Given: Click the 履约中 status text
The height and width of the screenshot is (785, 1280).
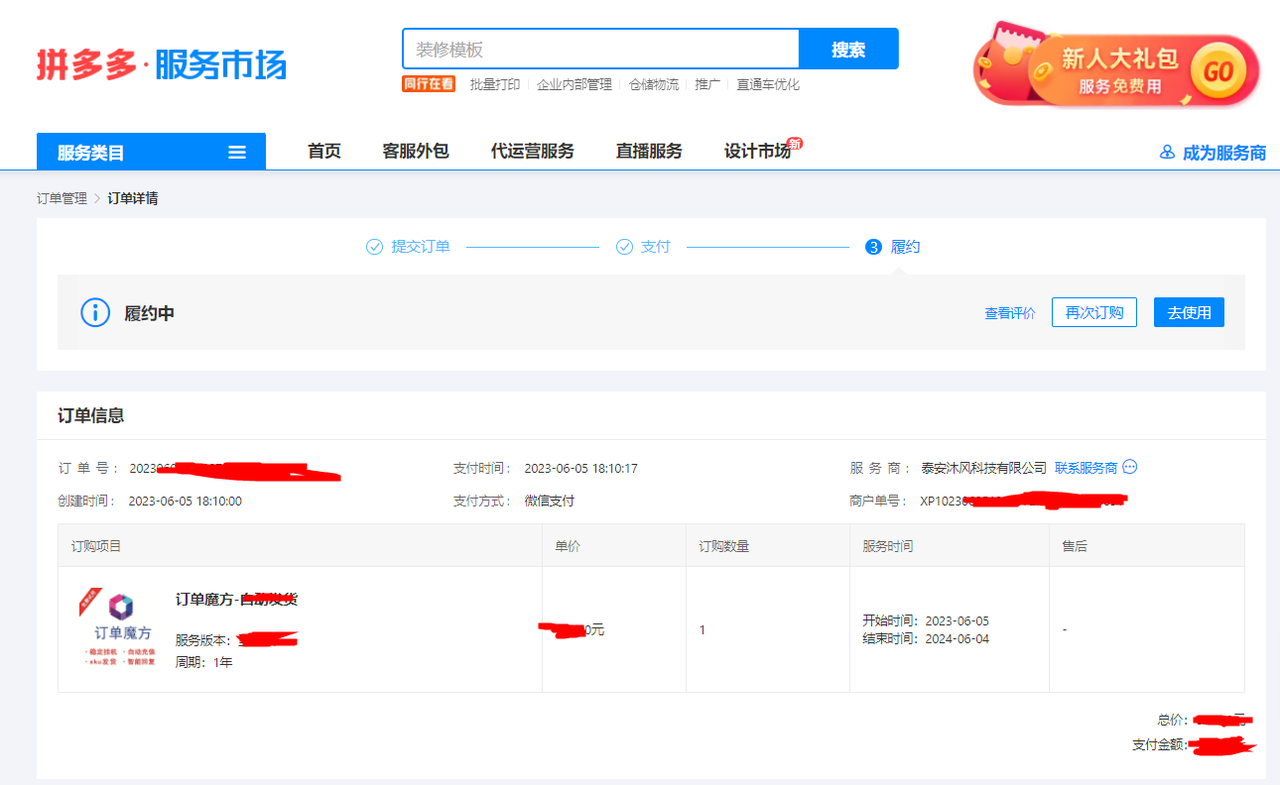Looking at the screenshot, I should coord(149,313).
